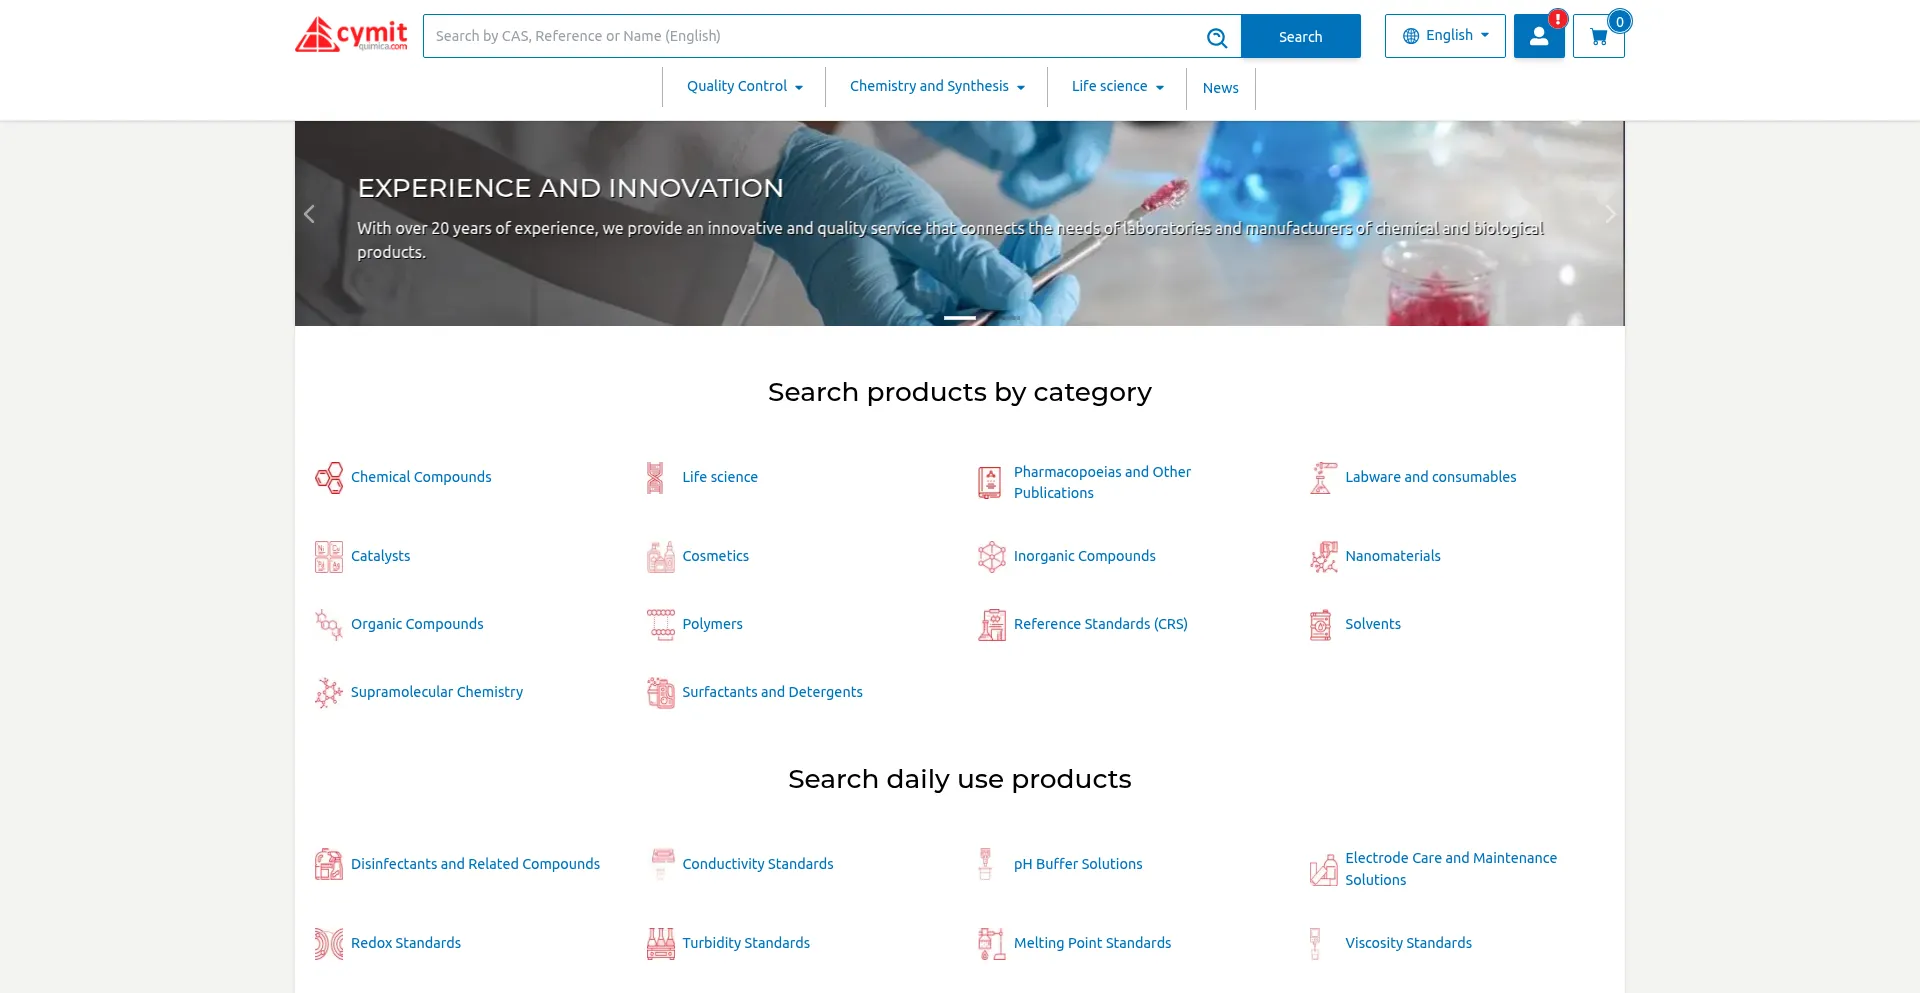Open the user account icon
This screenshot has width=1920, height=993.
tap(1538, 37)
